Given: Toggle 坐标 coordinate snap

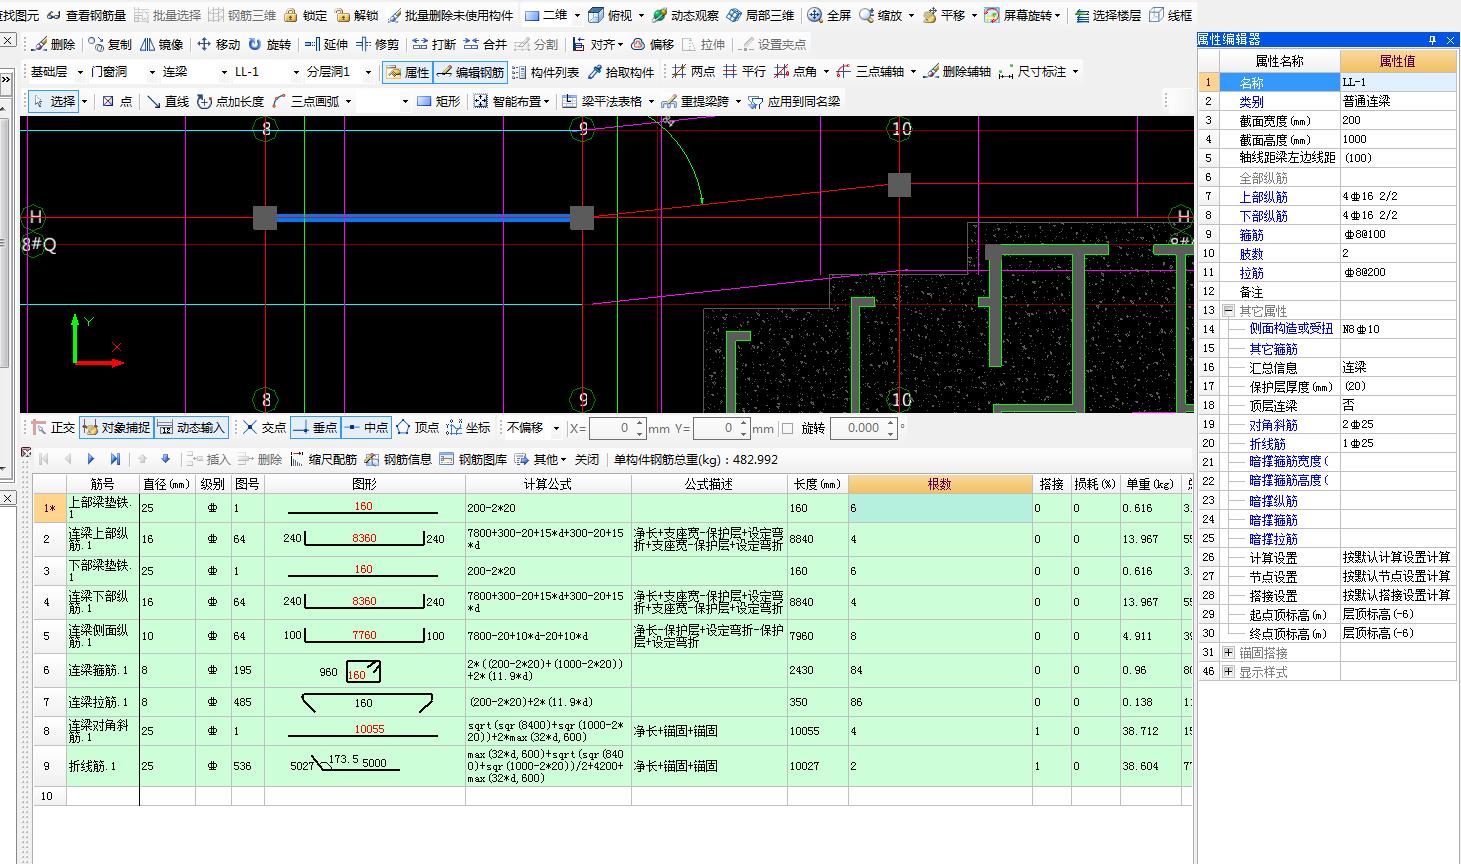Looking at the screenshot, I should 468,428.
